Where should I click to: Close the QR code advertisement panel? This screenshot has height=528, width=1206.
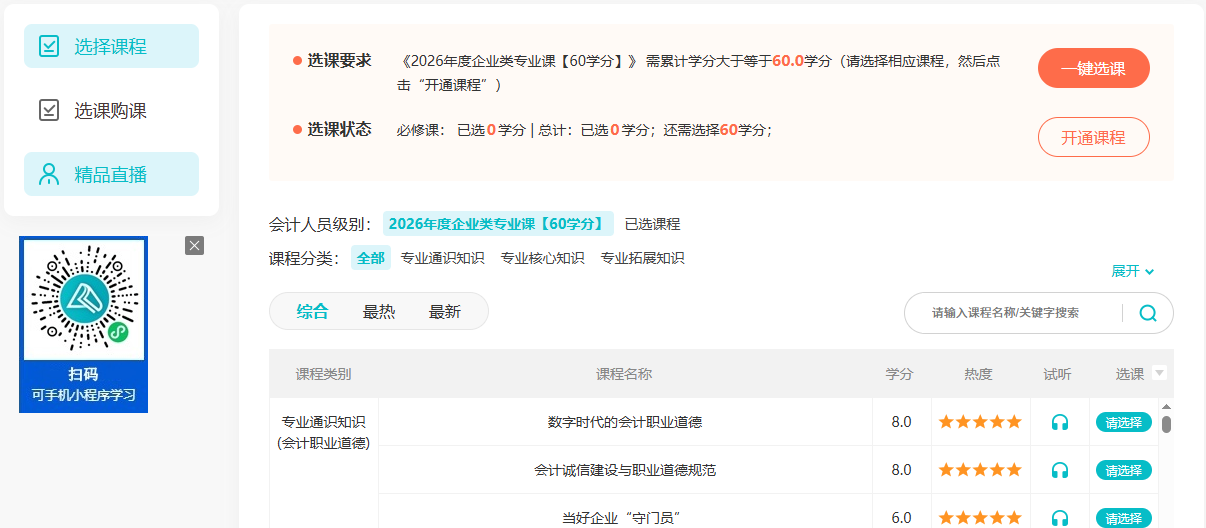click(x=194, y=246)
